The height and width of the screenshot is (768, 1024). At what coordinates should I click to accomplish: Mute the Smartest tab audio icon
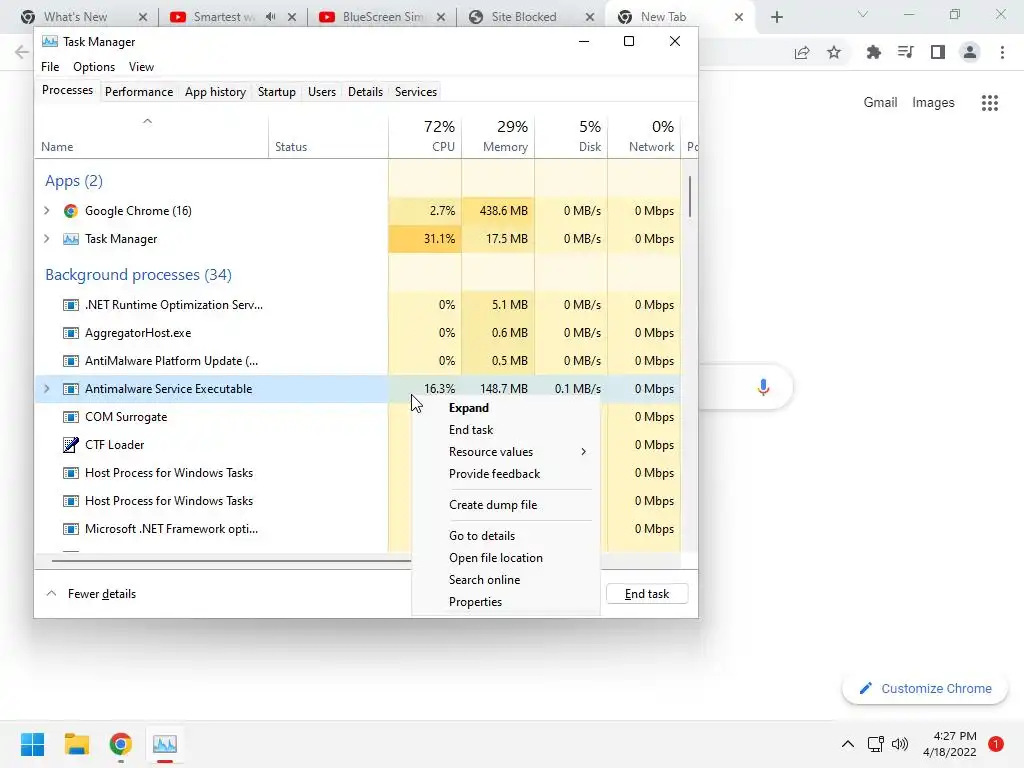[270, 17]
